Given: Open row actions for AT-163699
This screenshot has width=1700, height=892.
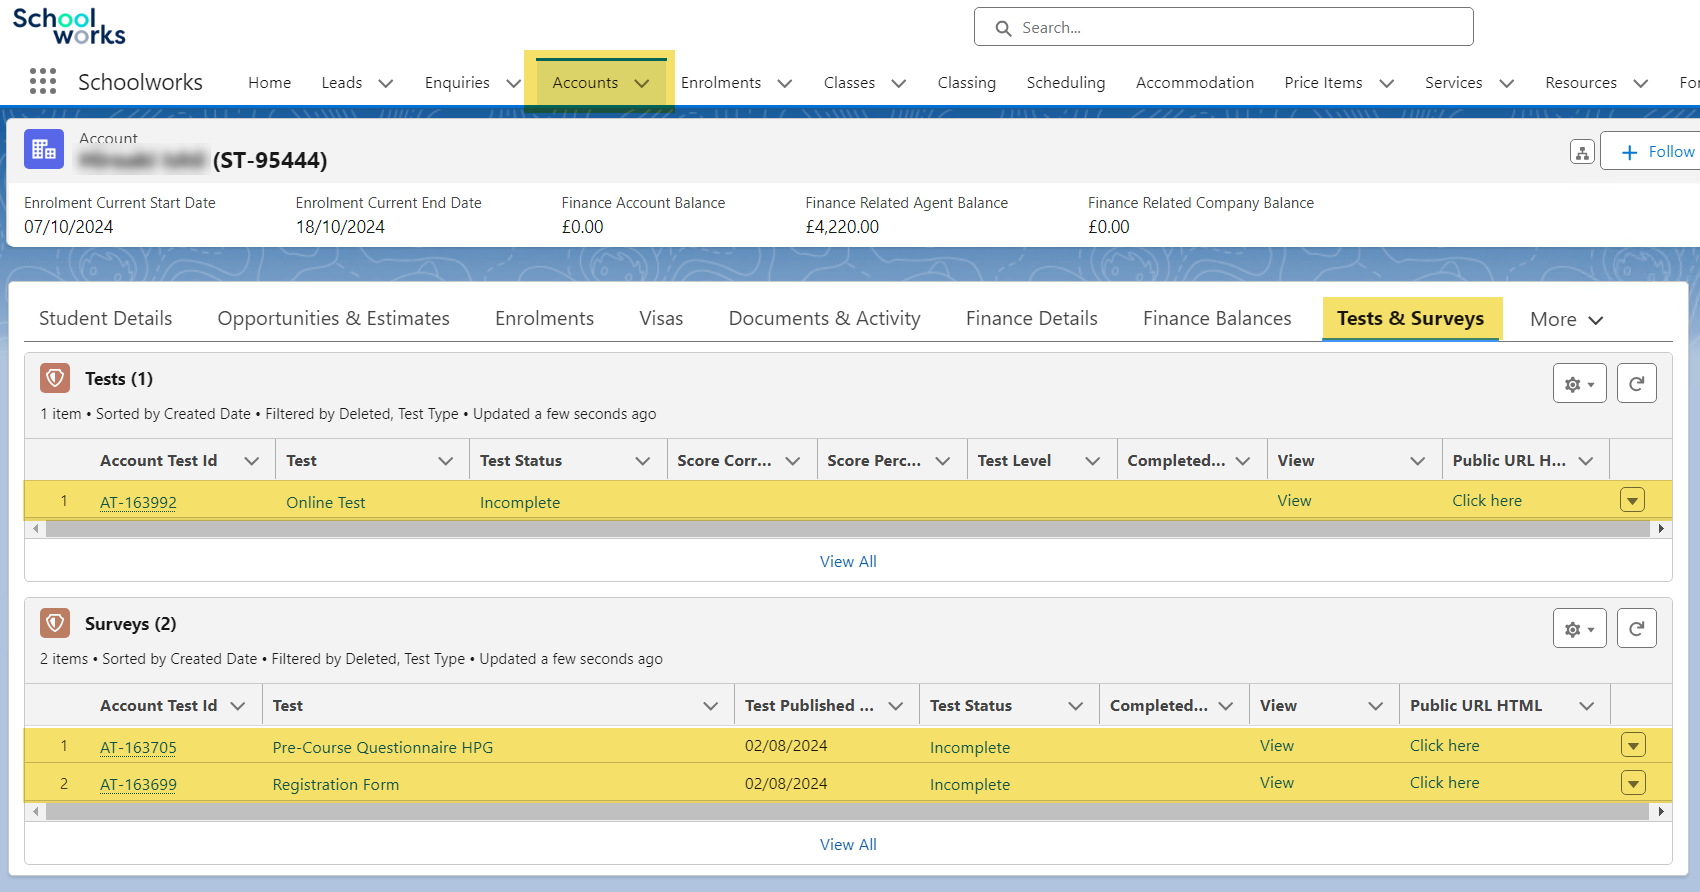Looking at the screenshot, I should [x=1633, y=783].
